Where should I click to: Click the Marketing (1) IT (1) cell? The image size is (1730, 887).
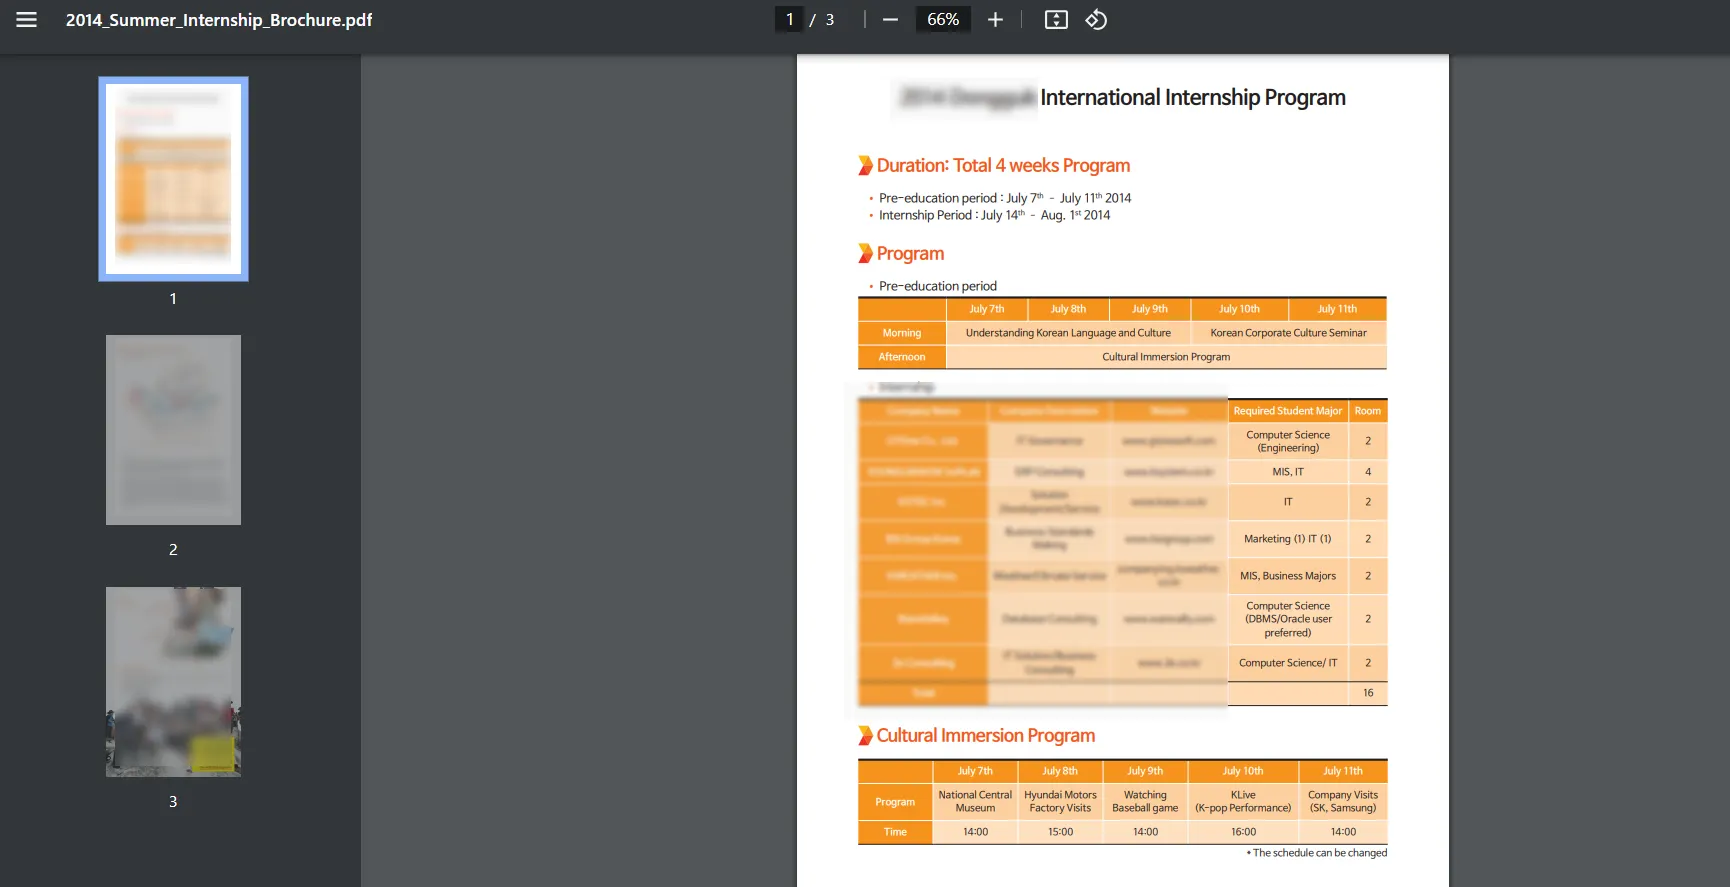pos(1288,539)
